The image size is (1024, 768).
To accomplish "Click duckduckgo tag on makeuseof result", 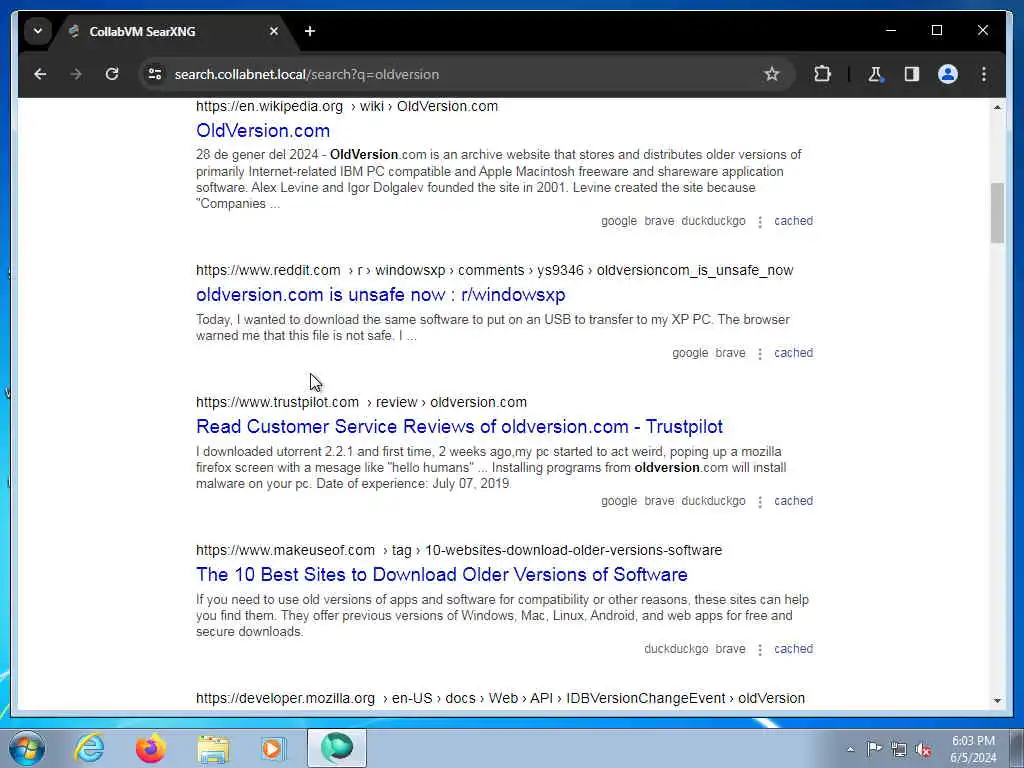I will [676, 649].
